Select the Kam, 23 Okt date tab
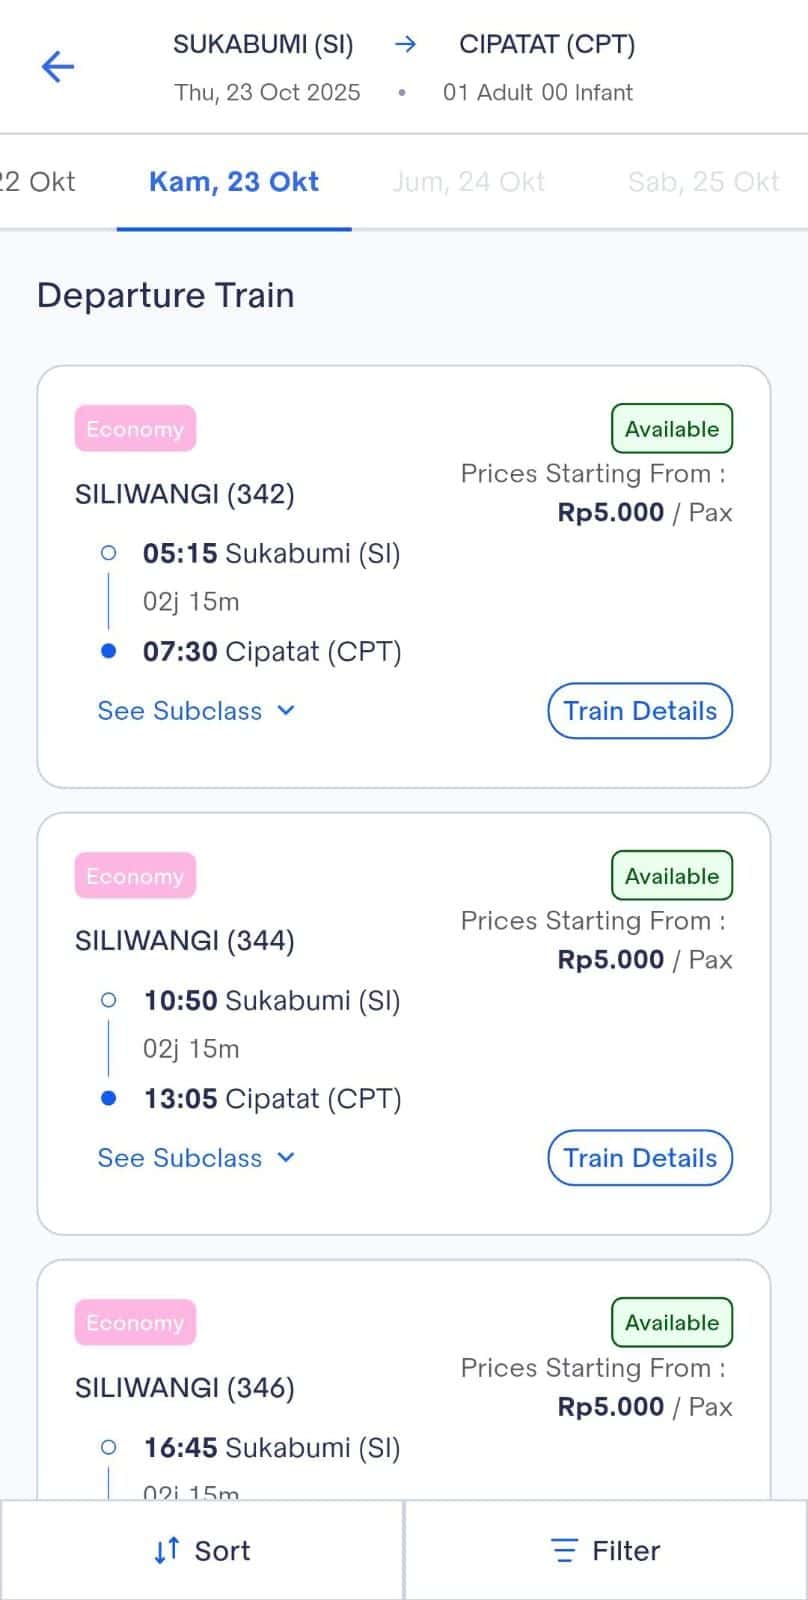 pos(234,182)
